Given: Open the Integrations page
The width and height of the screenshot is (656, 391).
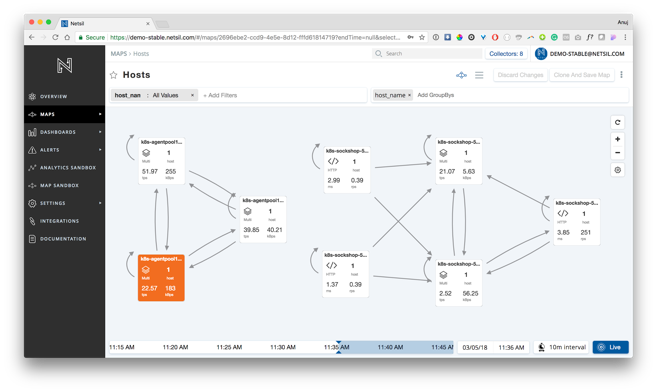Looking at the screenshot, I should [x=64, y=221].
